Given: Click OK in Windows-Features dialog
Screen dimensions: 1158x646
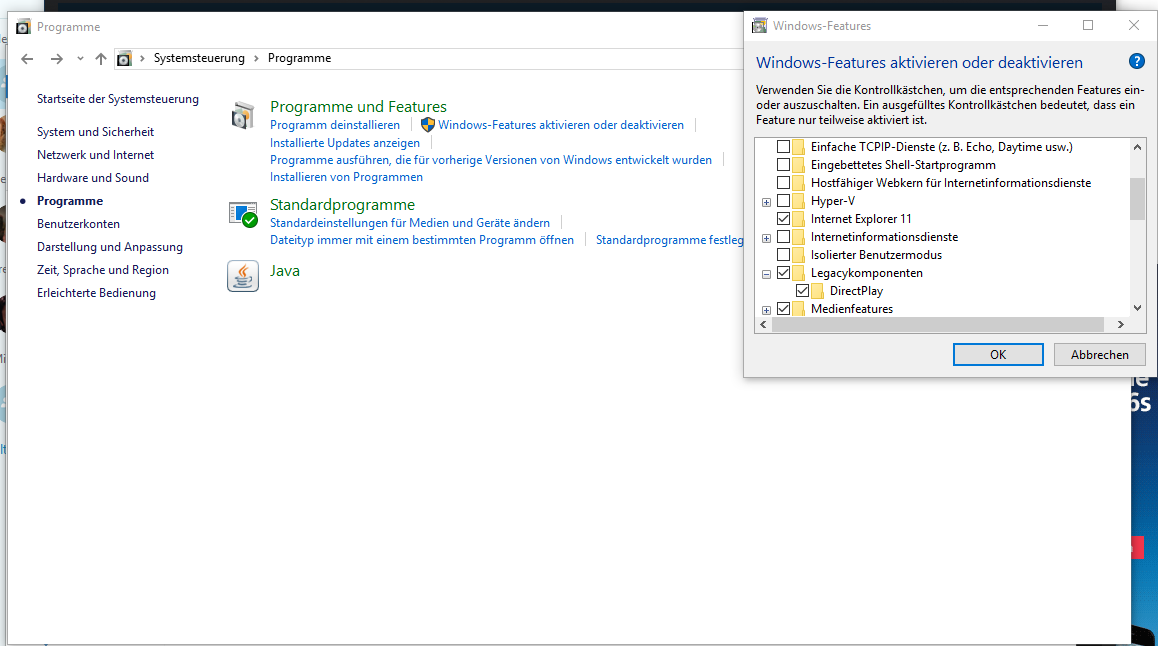Looking at the screenshot, I should (998, 354).
